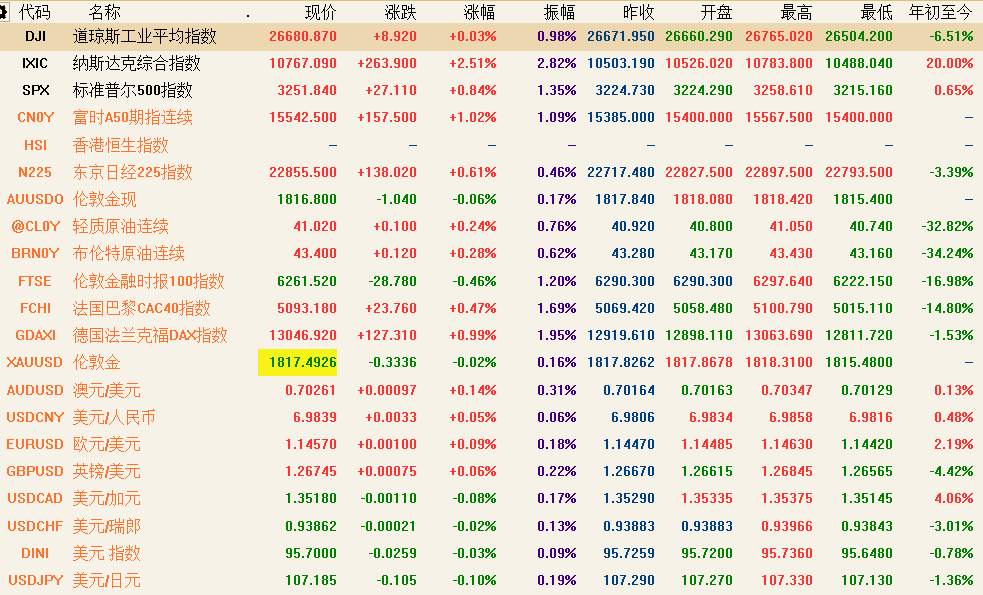
Task: Open the settings gear icon in header
Action: pyautogui.click(x=4, y=11)
